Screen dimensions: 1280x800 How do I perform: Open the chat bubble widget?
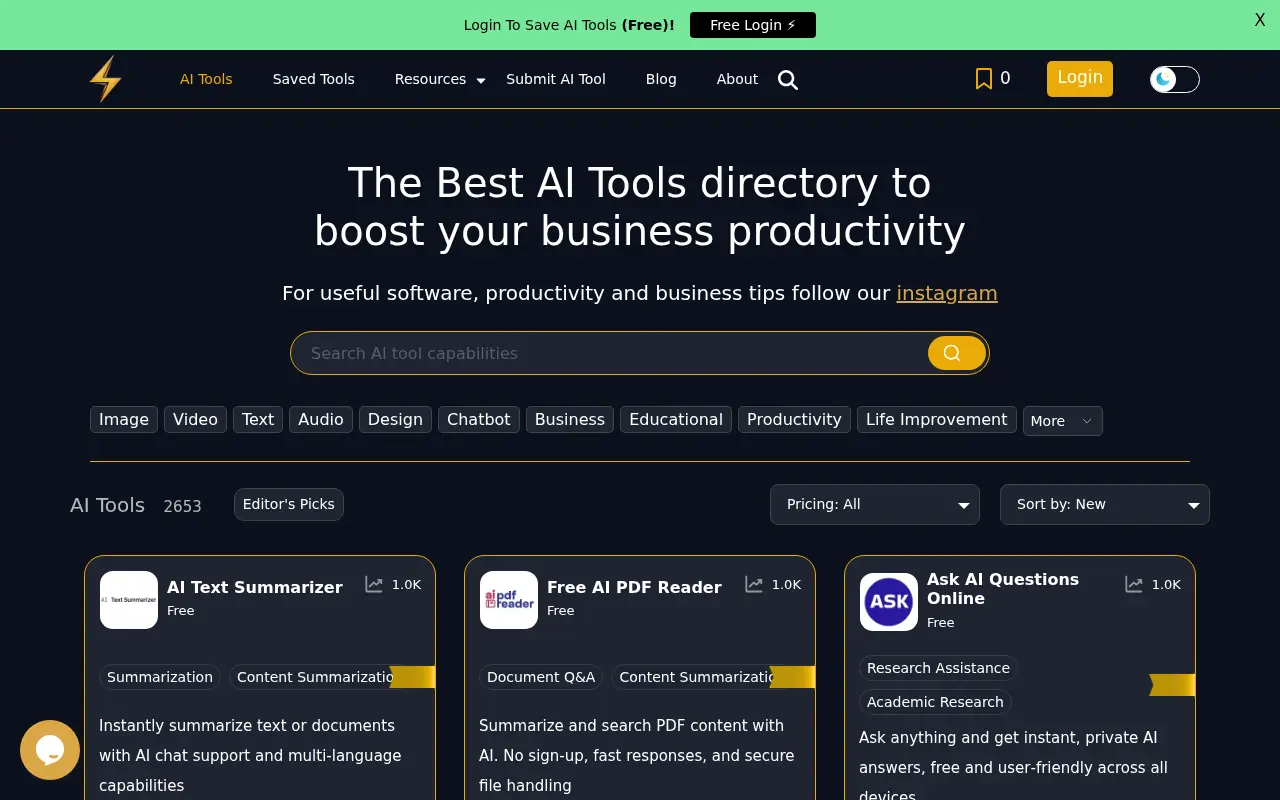[x=50, y=749]
